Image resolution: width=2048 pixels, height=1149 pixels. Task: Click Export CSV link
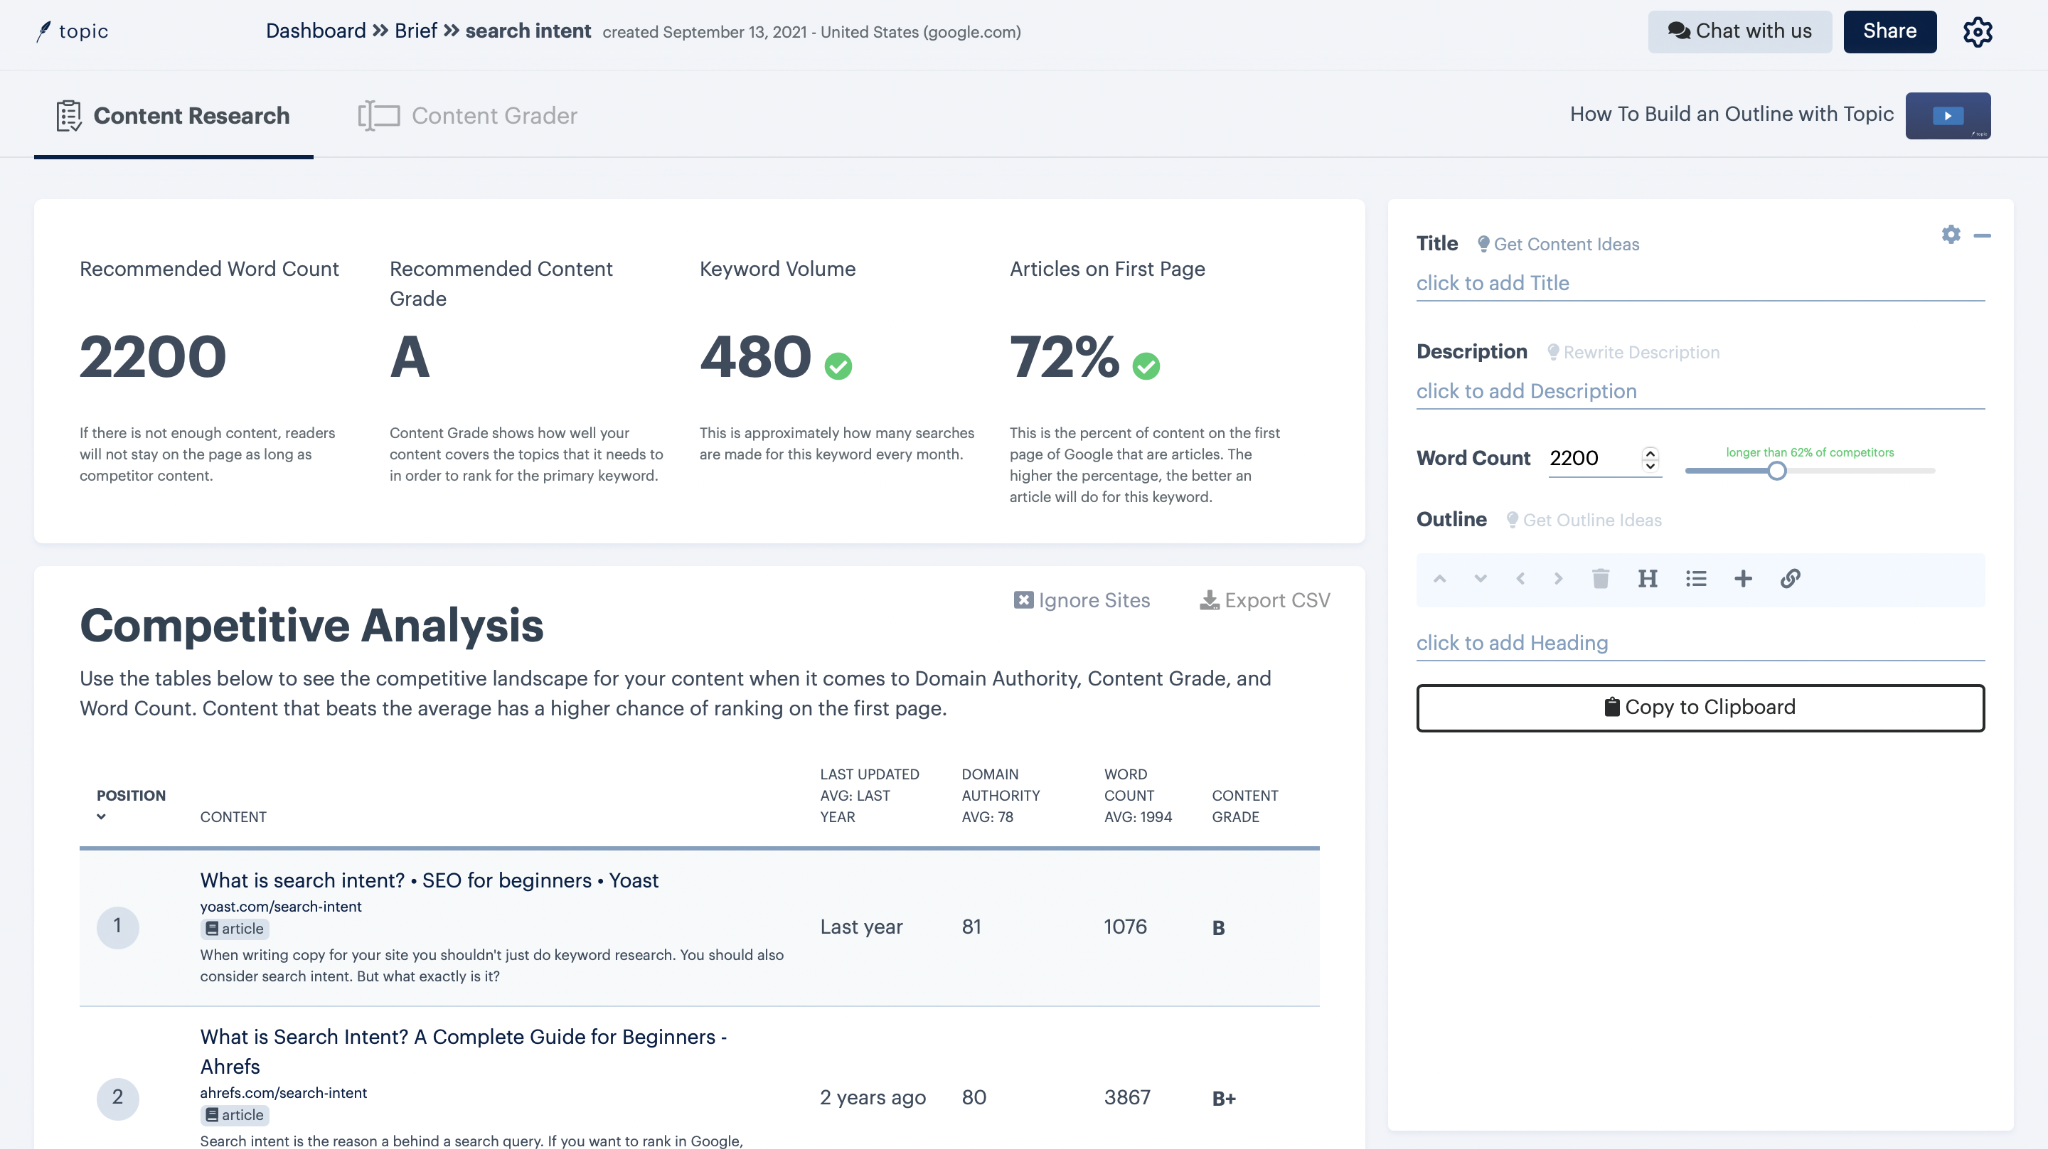pyautogui.click(x=1264, y=601)
